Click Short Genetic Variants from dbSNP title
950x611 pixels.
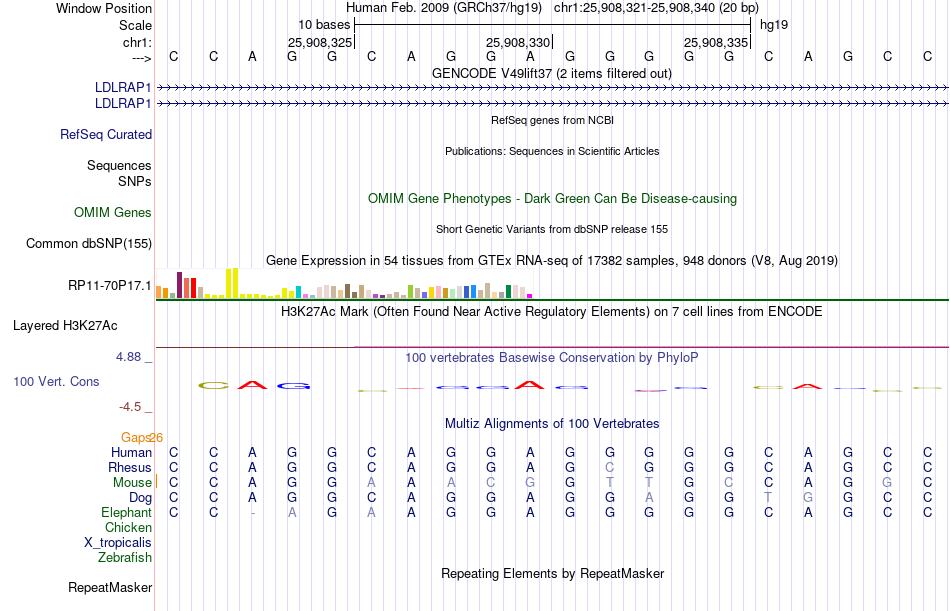tap(552, 229)
